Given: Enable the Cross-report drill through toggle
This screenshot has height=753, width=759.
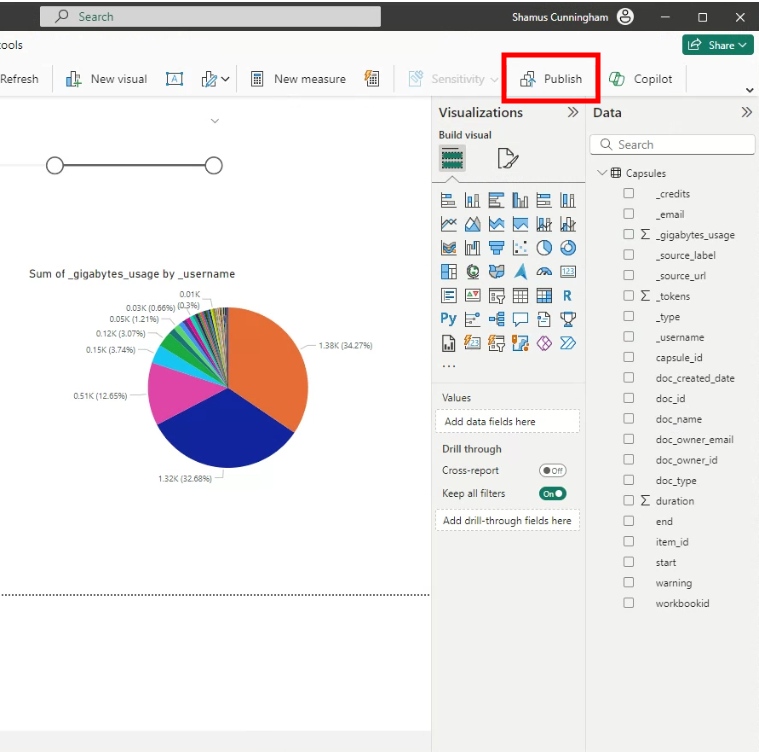Looking at the screenshot, I should (552, 470).
